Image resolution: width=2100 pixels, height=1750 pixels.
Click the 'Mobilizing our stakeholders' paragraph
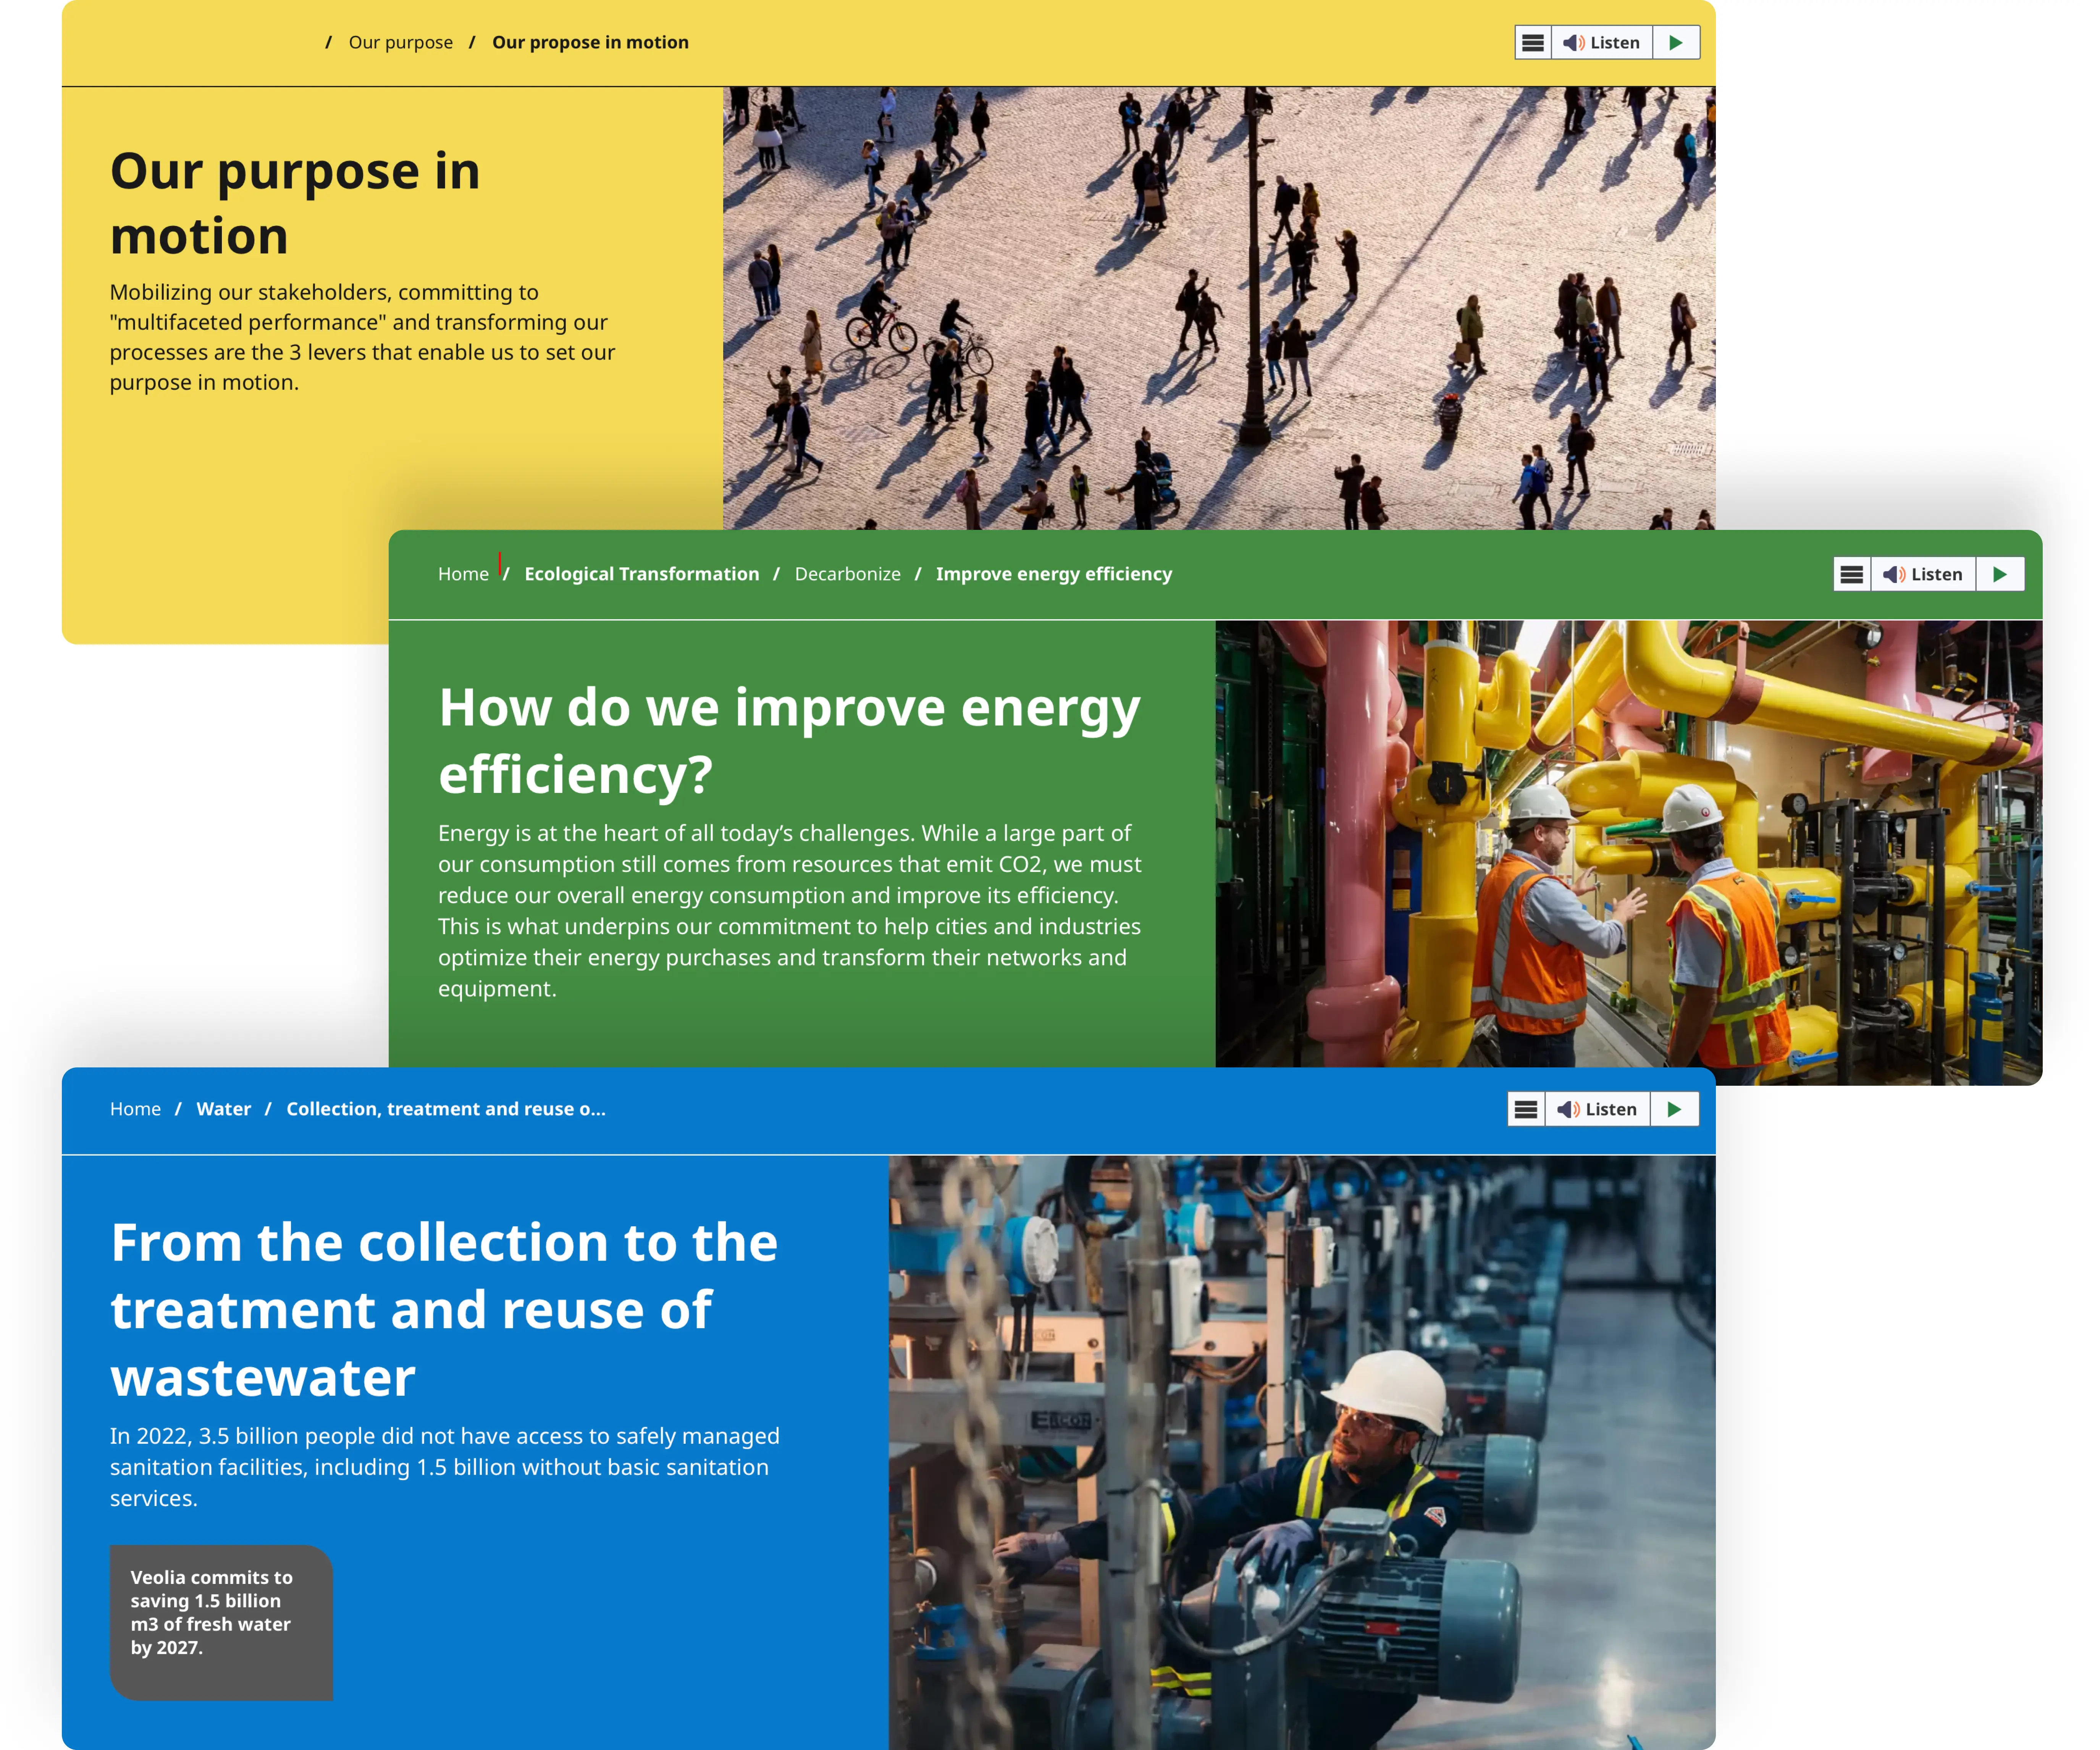coord(362,337)
